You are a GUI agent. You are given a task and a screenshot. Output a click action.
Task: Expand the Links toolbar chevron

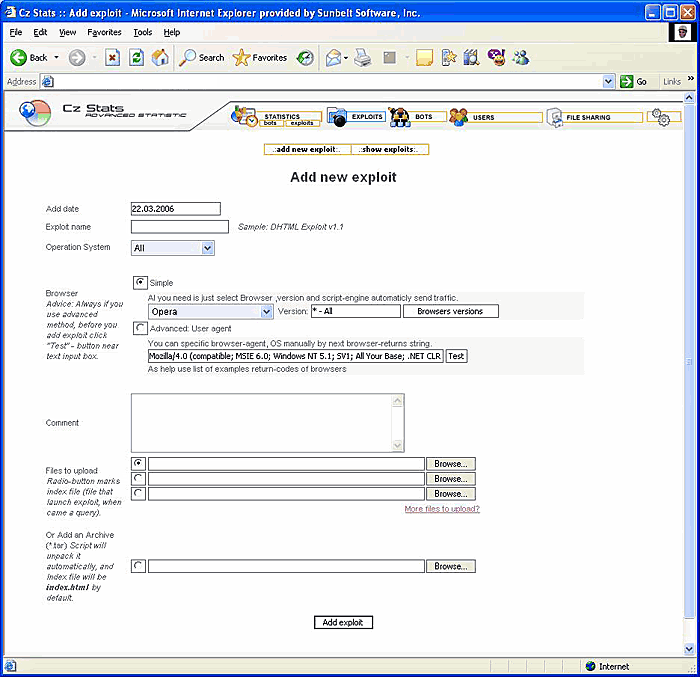[691, 79]
